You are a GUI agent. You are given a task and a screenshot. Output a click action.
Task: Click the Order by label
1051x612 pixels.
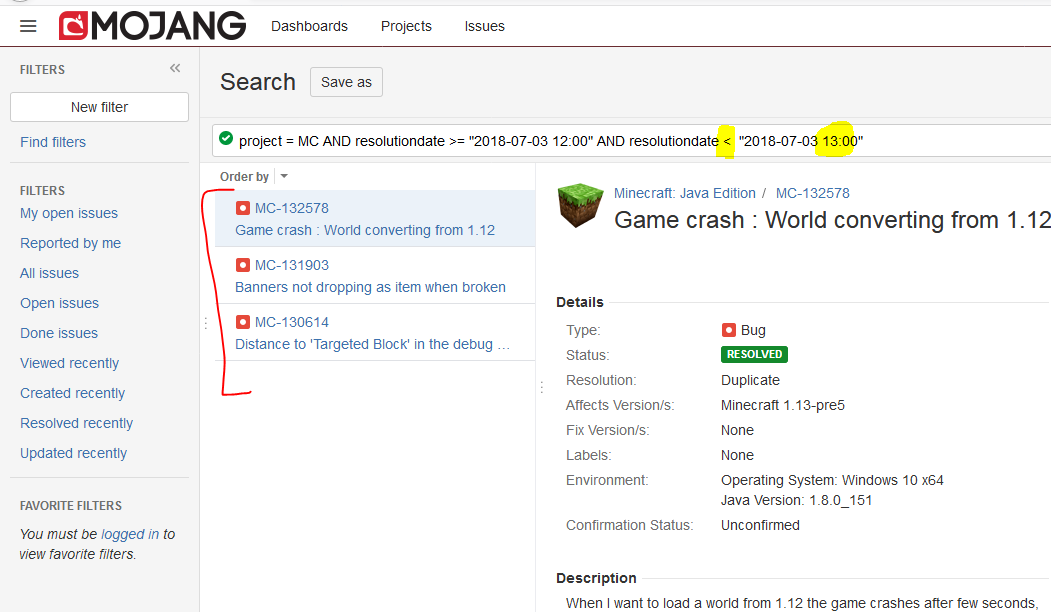tap(244, 176)
